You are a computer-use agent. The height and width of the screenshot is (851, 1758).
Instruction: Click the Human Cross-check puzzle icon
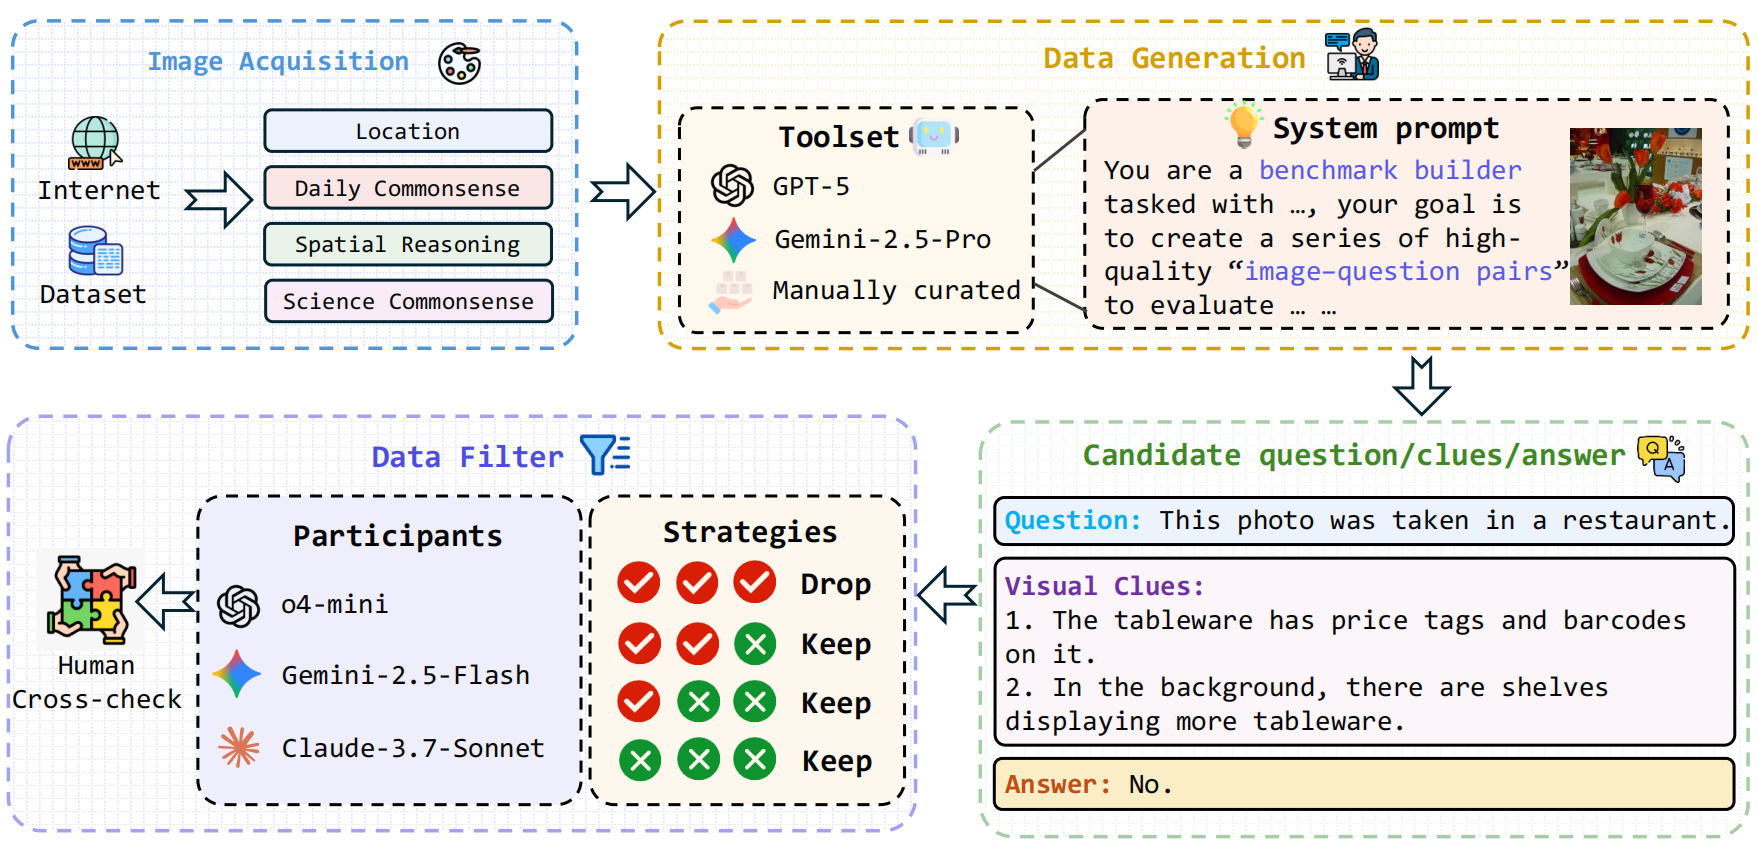pos(91,599)
